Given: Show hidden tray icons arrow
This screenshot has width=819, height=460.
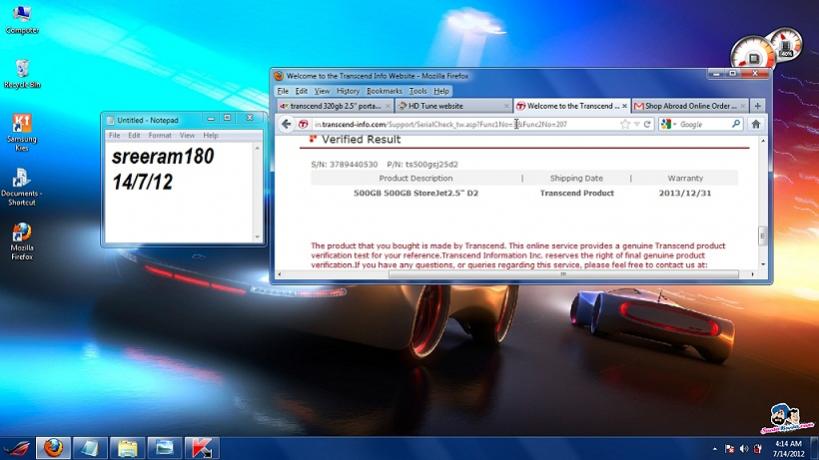Looking at the screenshot, I should point(715,449).
